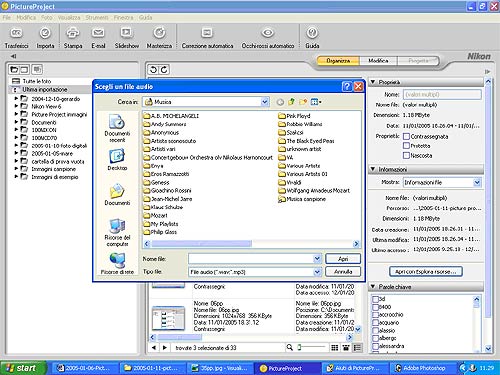Expand the Tipo file audio dropdown
This screenshot has height=375, width=500.
(317, 272)
